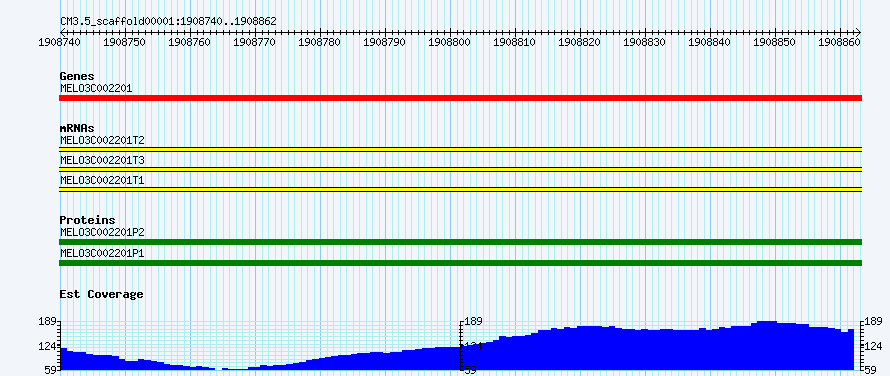Click the red MELO3C002201 gene bar
The width and height of the screenshot is (890, 376).
(460, 98)
